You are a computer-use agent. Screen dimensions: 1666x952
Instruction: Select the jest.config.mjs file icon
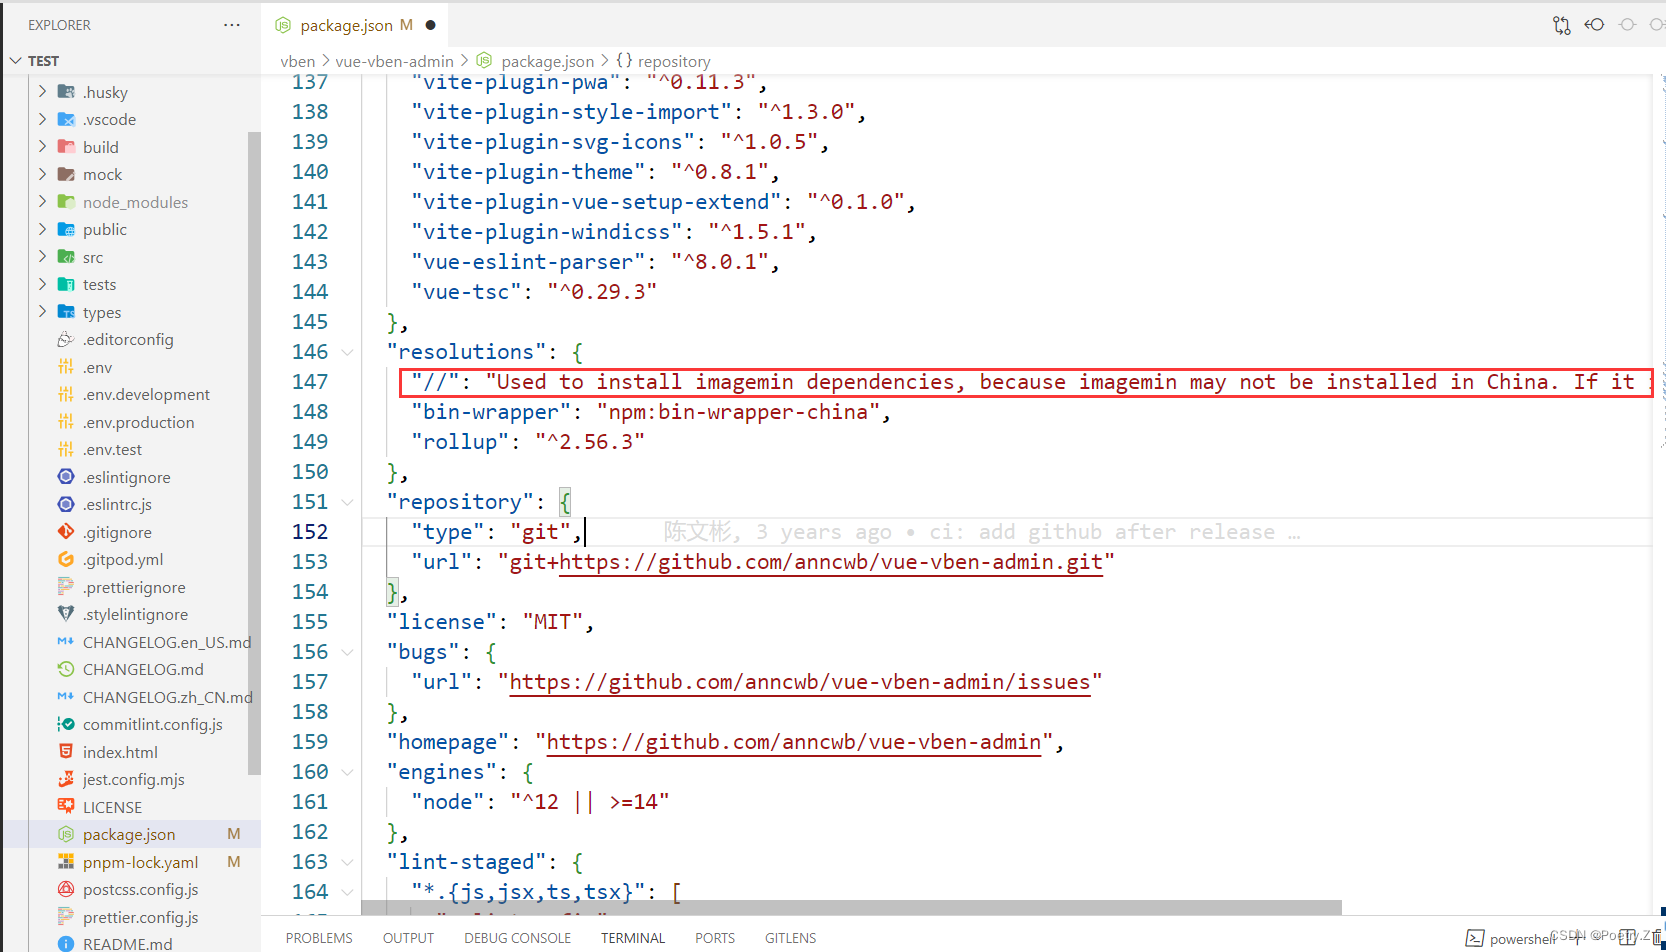(x=65, y=779)
